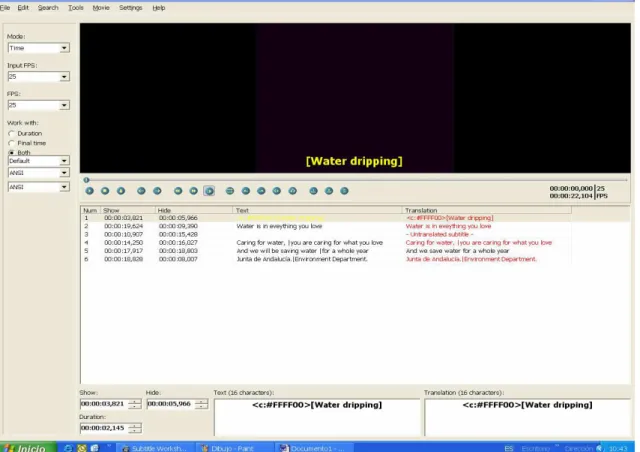The height and width of the screenshot is (452, 640).
Task: Mark as last sync point button
Action: click(329, 191)
